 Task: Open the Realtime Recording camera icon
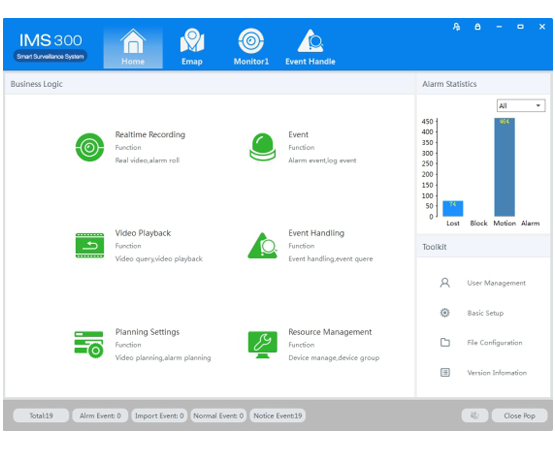click(90, 147)
